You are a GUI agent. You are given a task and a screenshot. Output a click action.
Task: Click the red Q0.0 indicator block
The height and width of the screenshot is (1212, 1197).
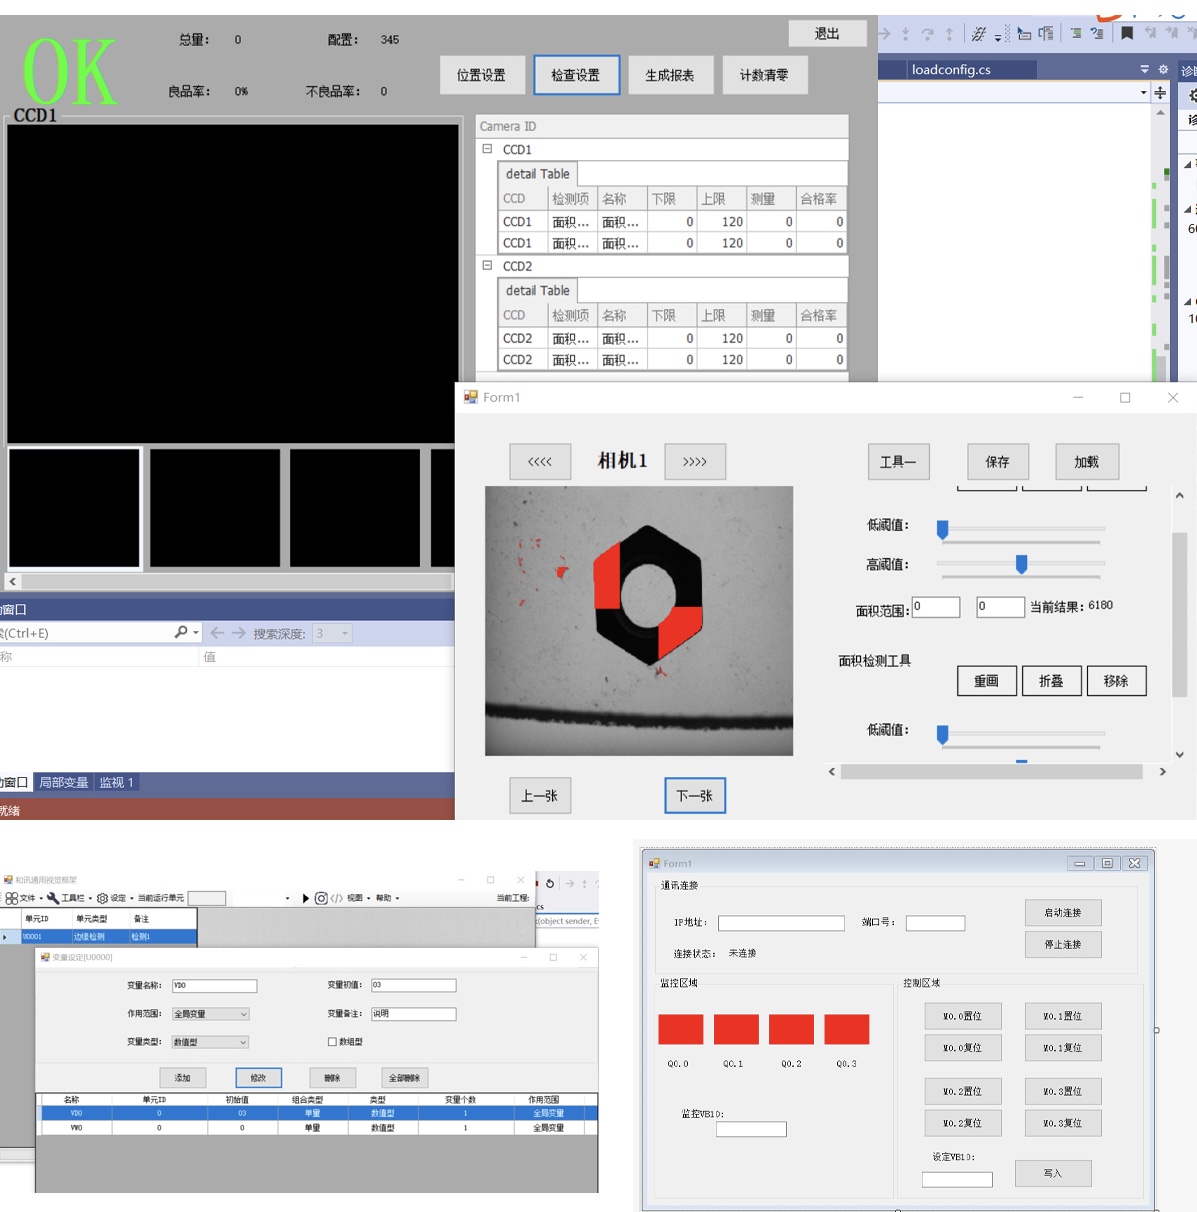pos(680,1029)
